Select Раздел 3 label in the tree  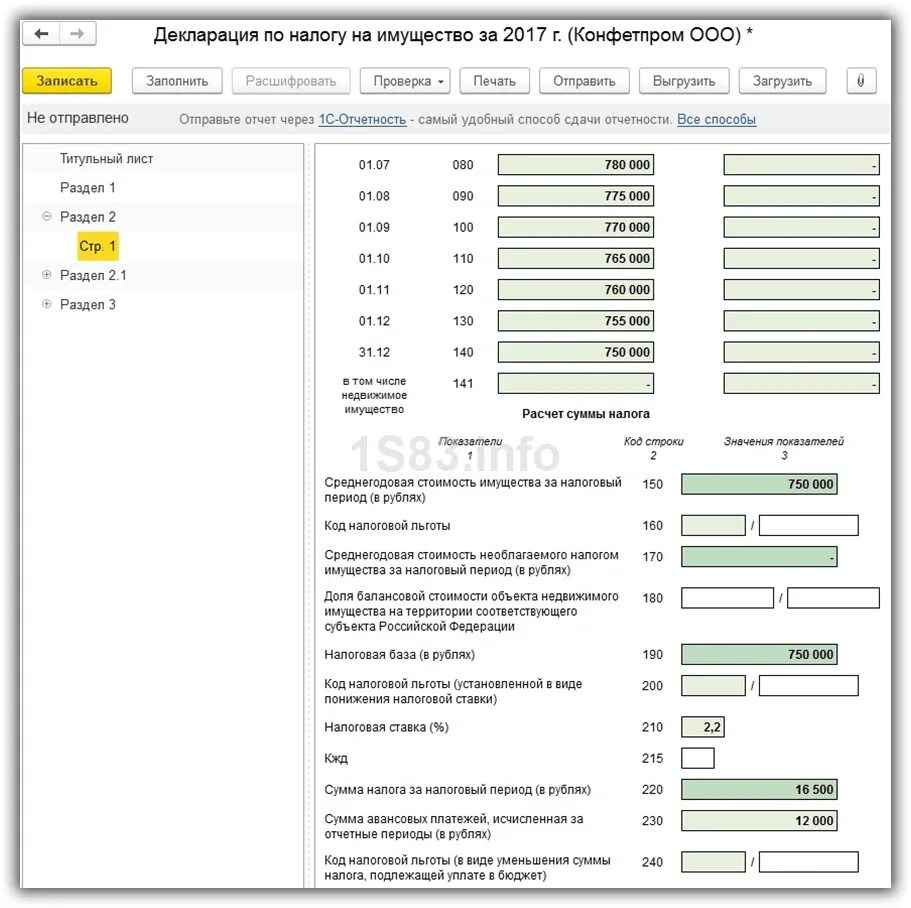(88, 304)
